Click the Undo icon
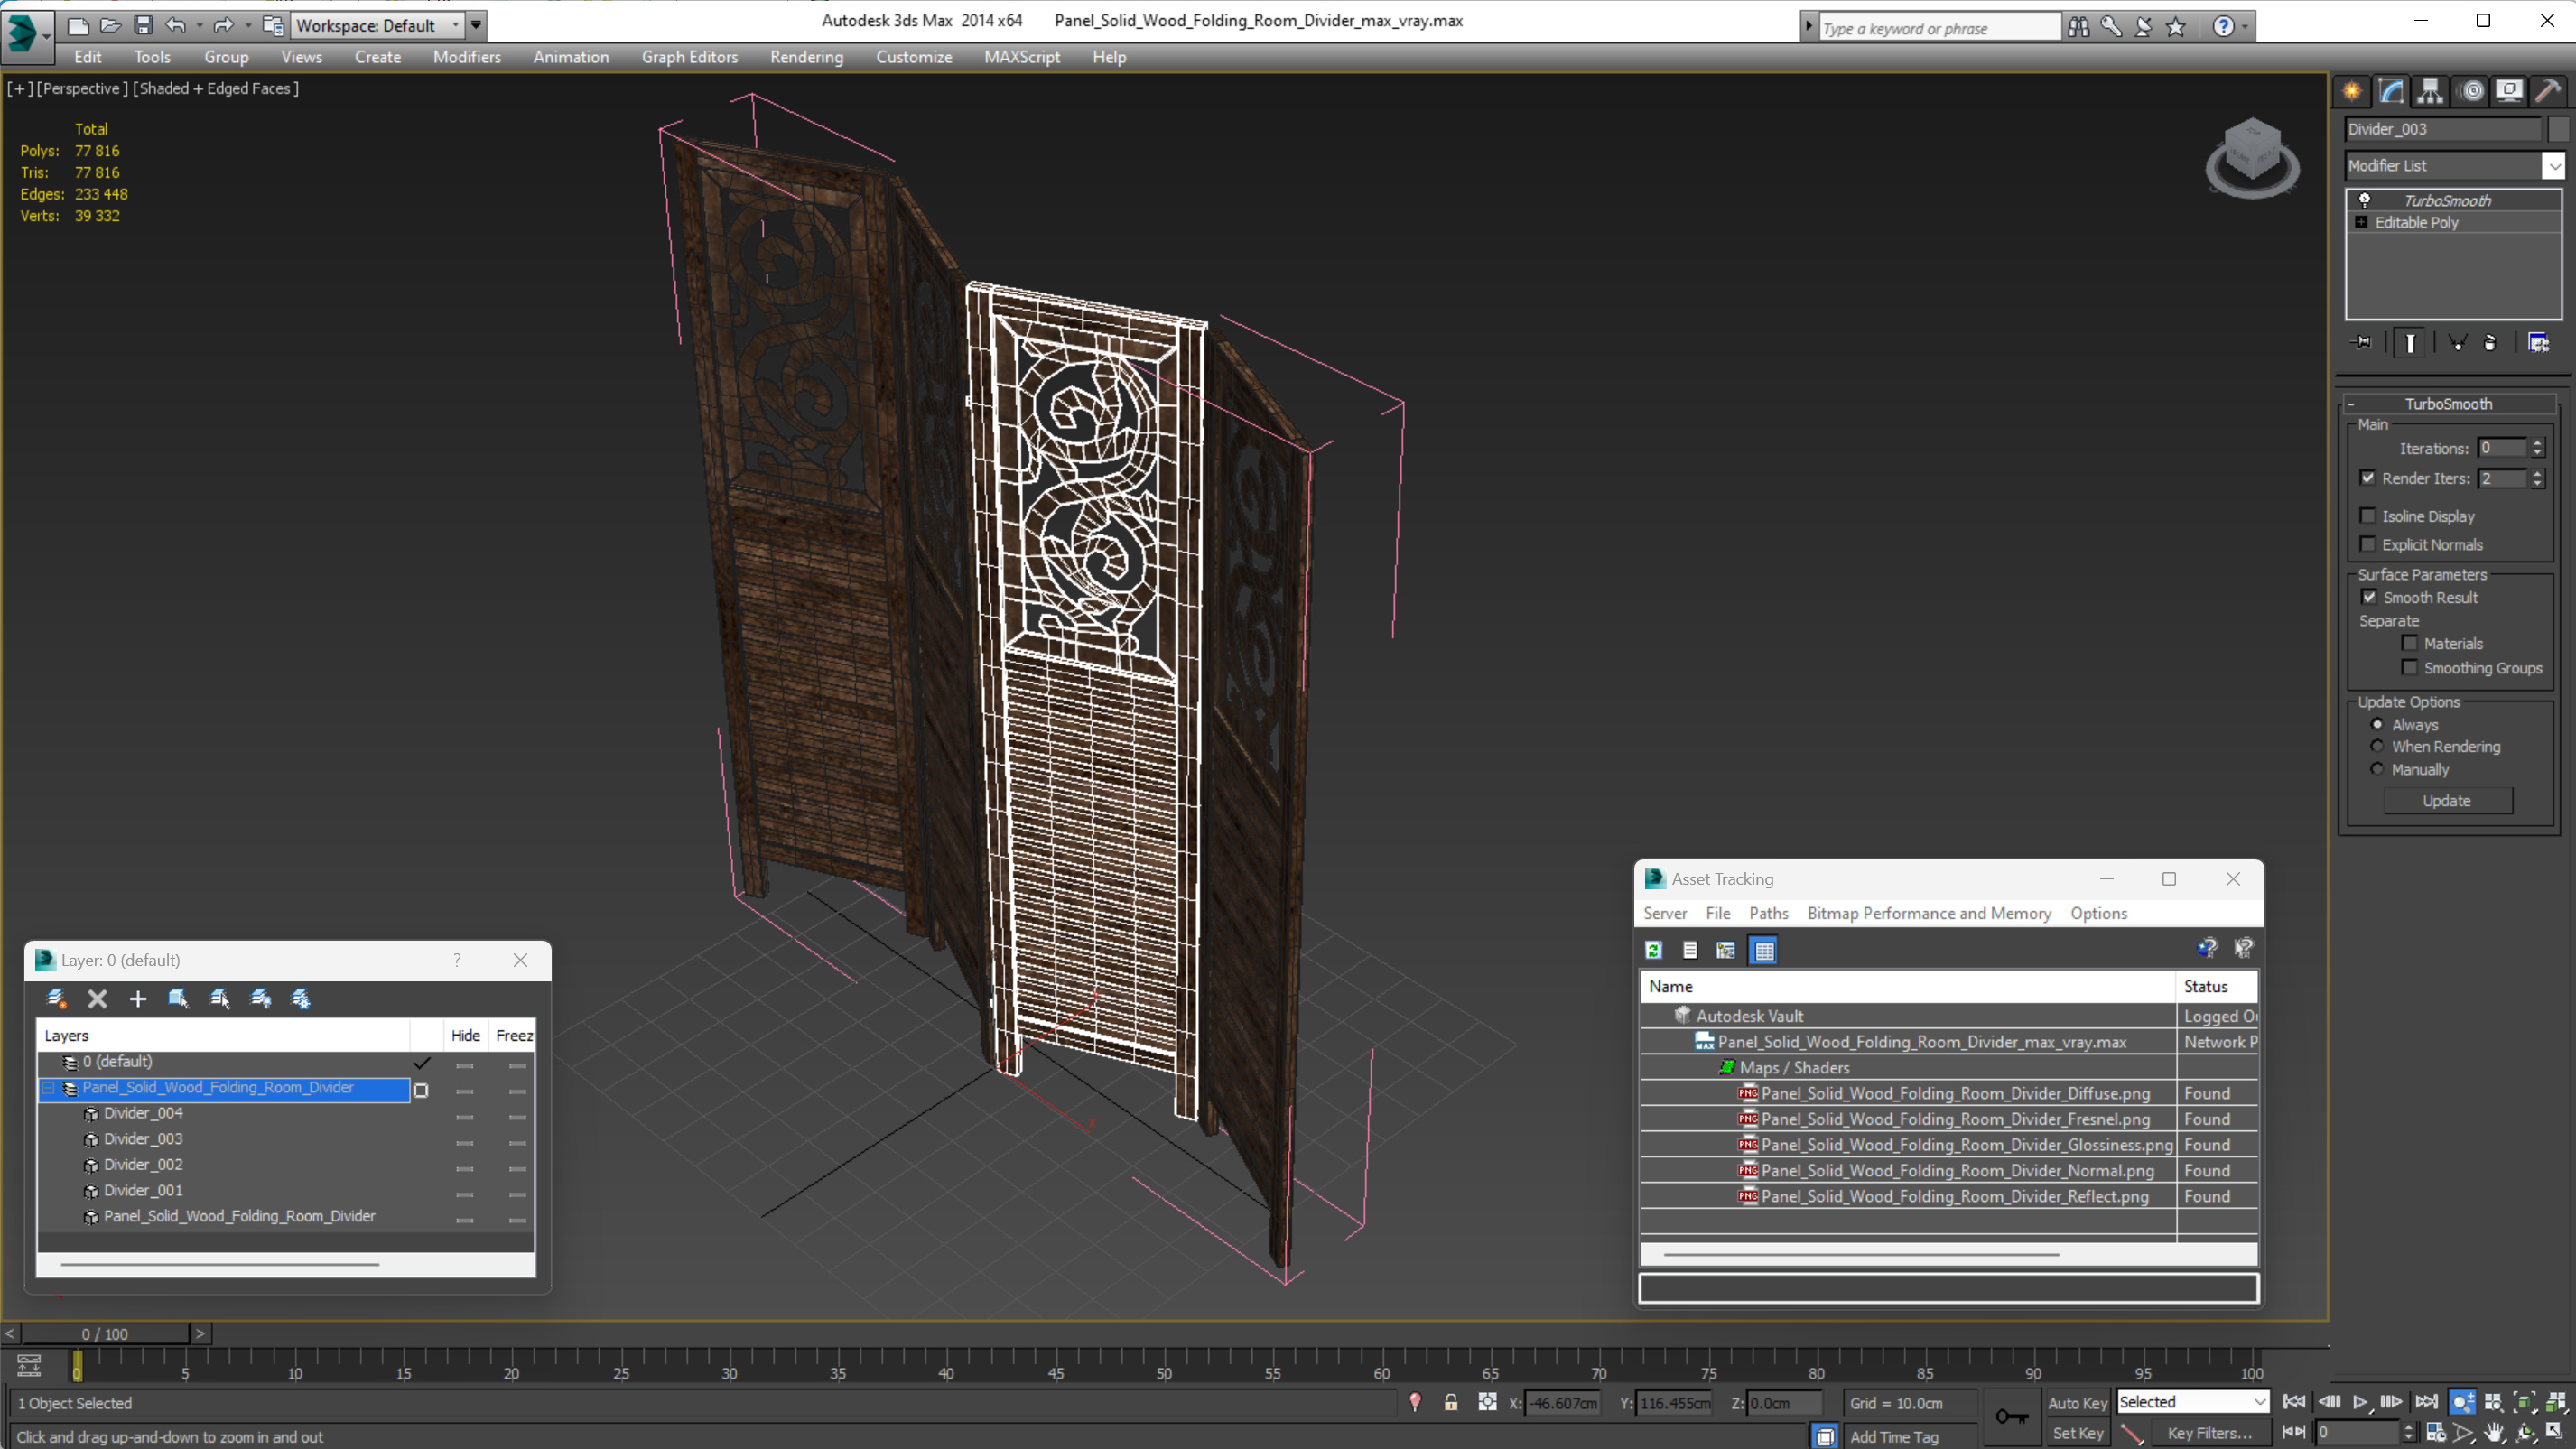This screenshot has height=1449, width=2576. coord(176,25)
